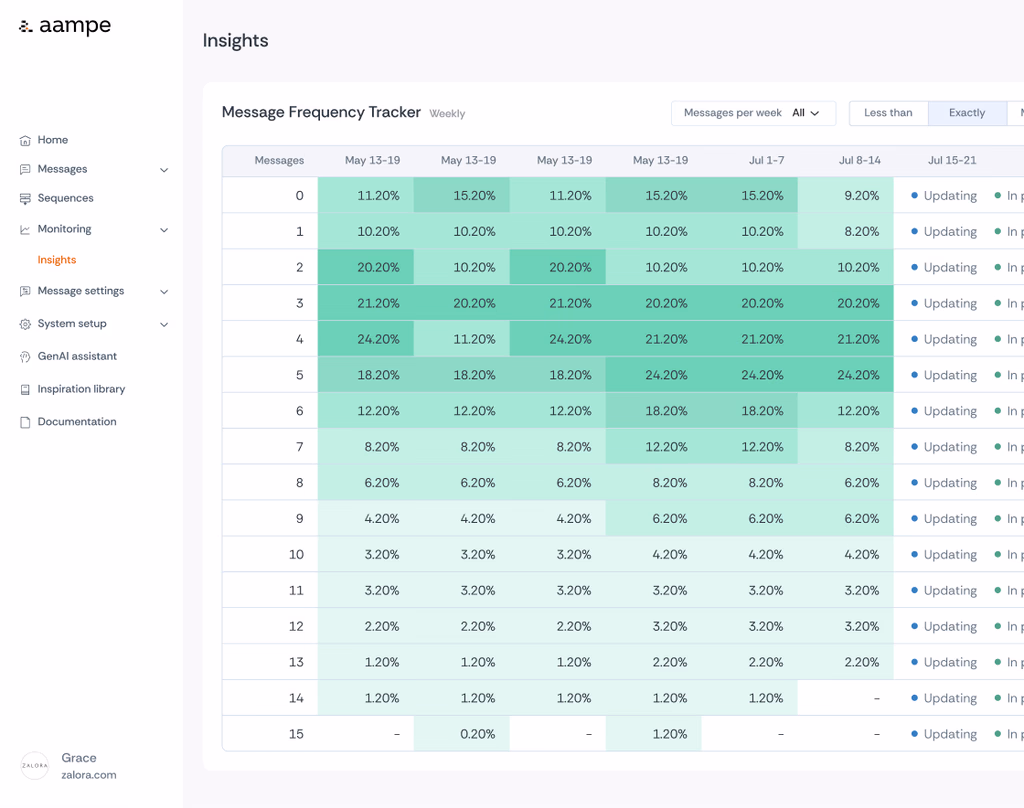Click the aampe logo
Image resolution: width=1024 pixels, height=808 pixels.
65,26
